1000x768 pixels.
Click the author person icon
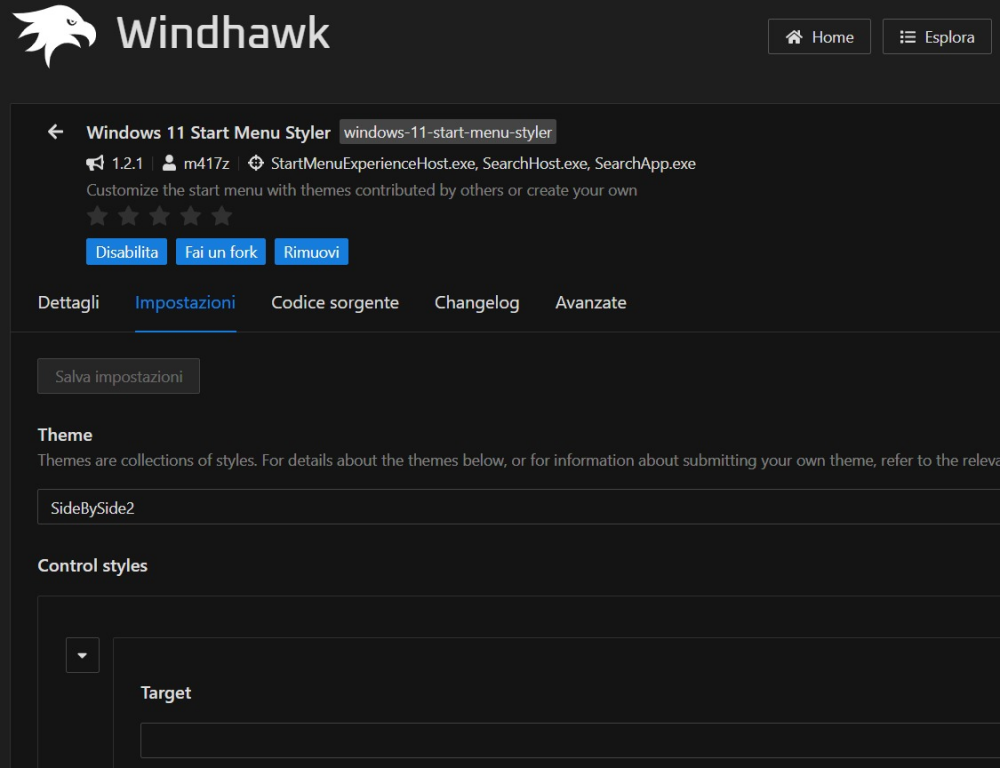coord(169,163)
